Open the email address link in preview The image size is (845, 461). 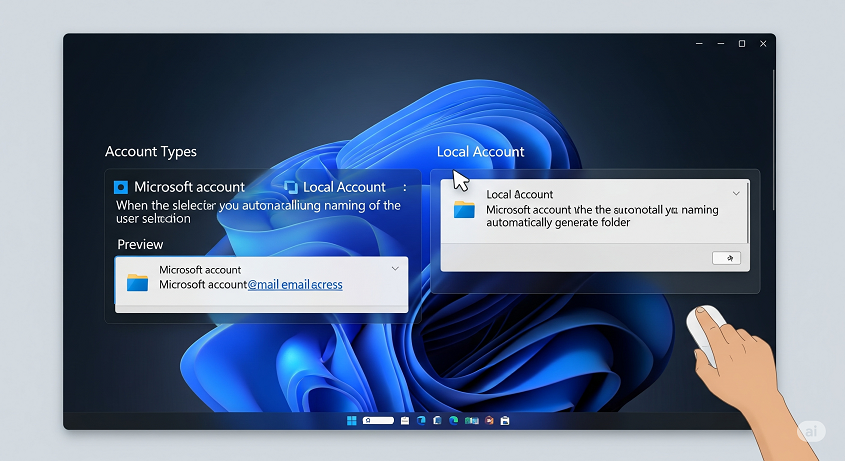(295, 284)
